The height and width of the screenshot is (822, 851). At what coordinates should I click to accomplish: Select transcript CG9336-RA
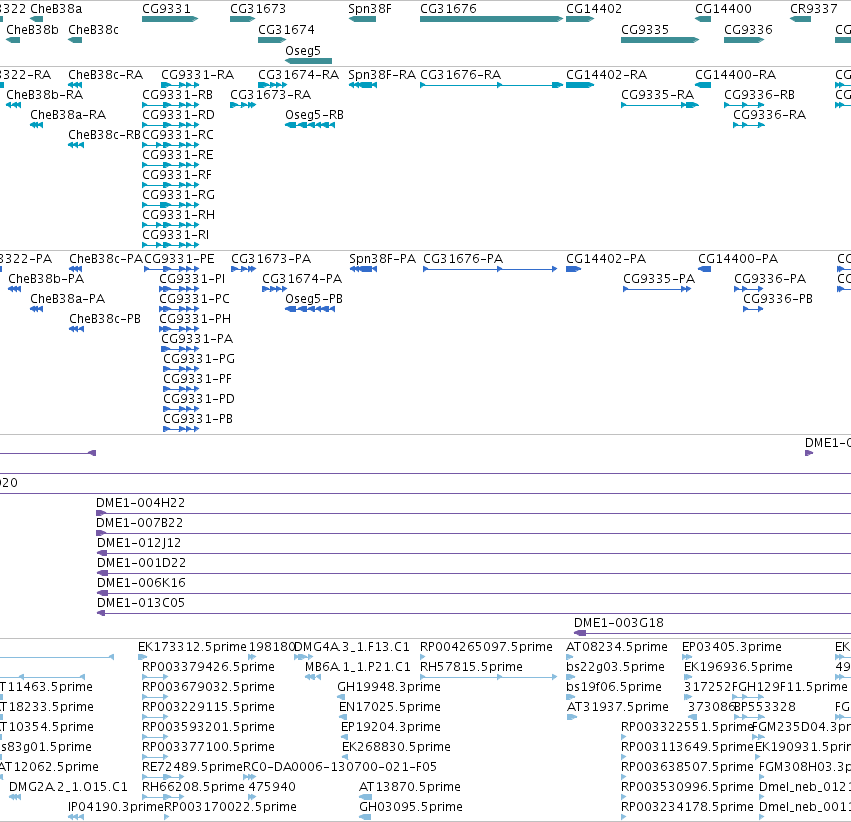click(x=769, y=114)
